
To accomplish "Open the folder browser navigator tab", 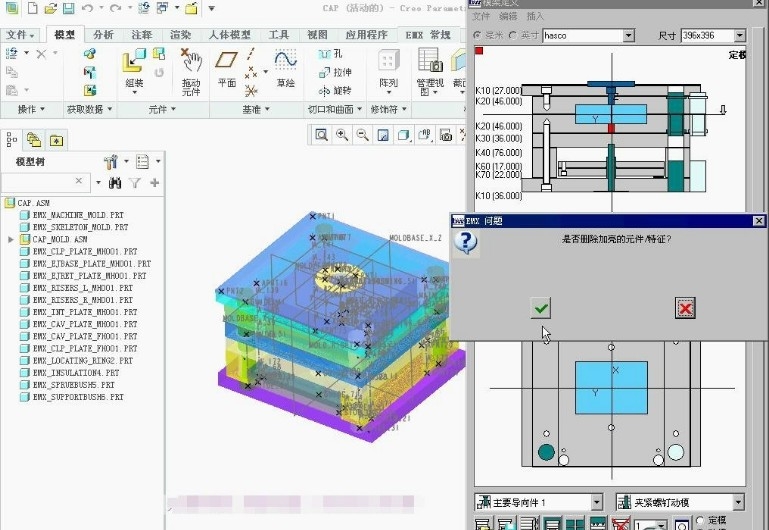I will [x=34, y=140].
